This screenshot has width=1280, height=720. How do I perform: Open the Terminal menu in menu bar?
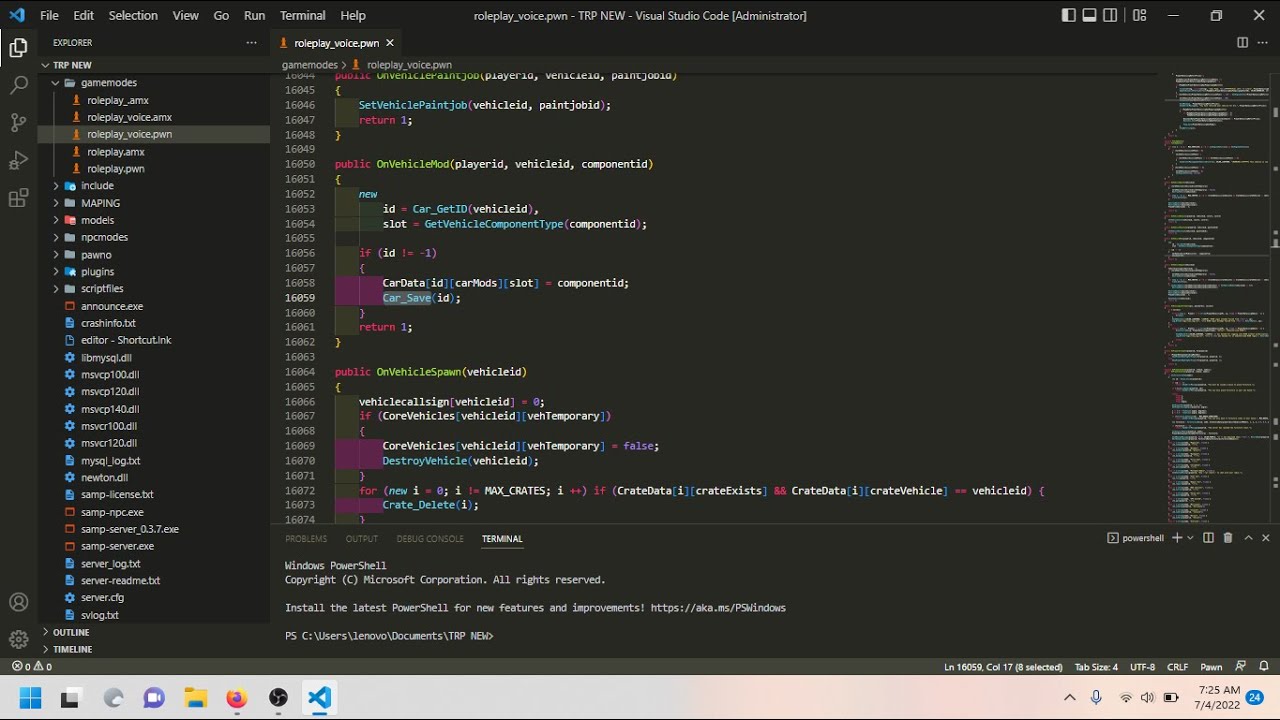302,15
